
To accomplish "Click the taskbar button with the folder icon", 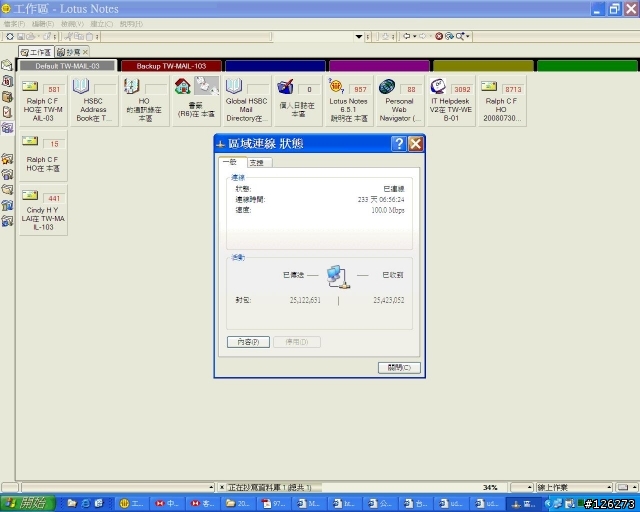I will [238, 503].
